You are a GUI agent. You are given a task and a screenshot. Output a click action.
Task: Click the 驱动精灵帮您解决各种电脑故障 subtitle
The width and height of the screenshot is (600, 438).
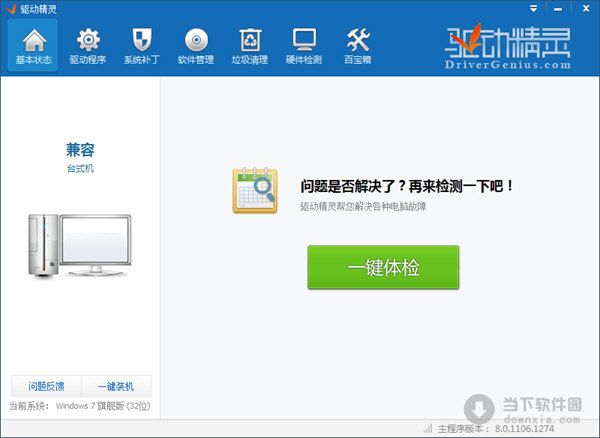[x=363, y=207]
